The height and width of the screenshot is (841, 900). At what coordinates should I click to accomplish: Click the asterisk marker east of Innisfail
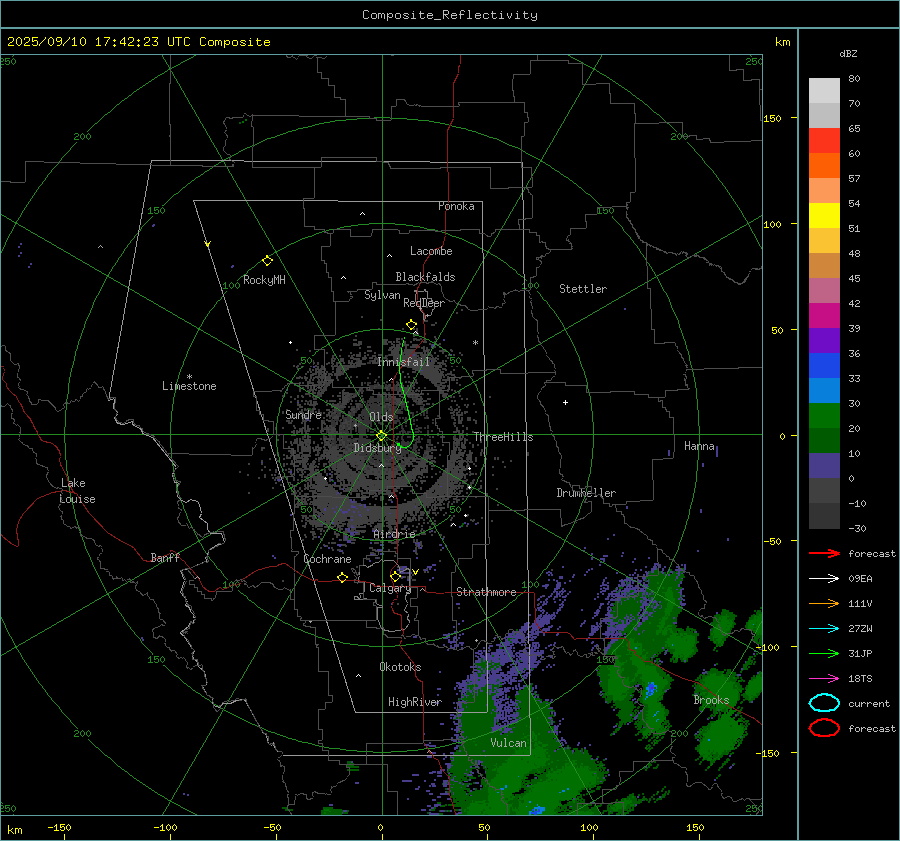[475, 343]
